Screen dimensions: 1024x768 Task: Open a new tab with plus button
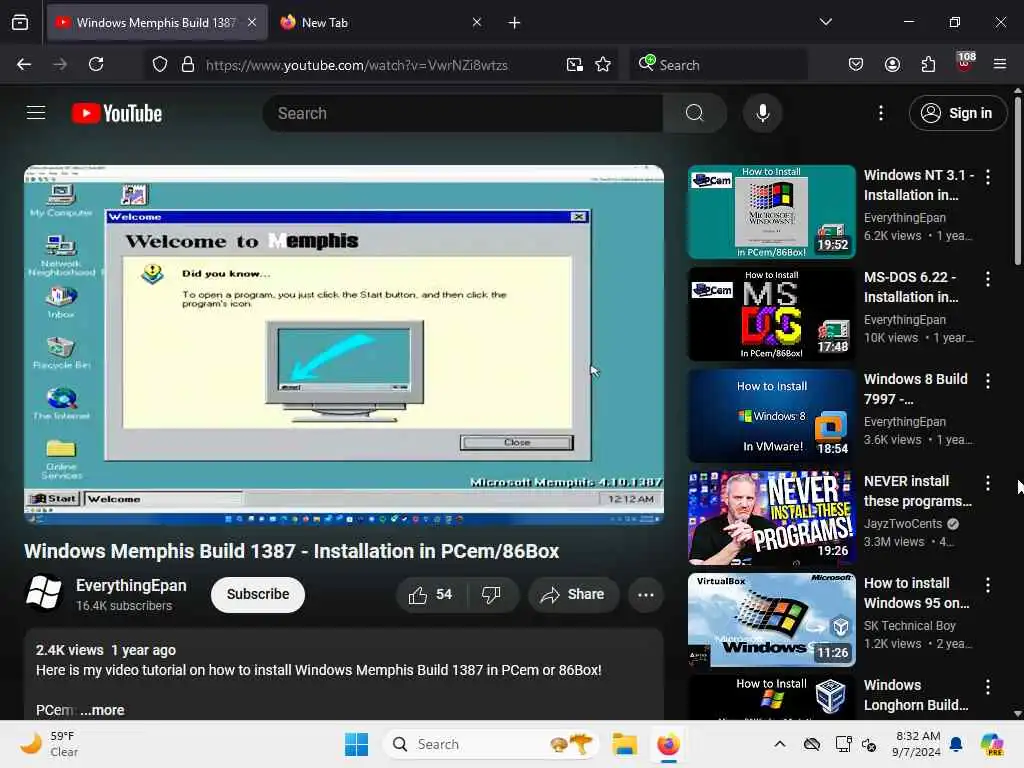(514, 23)
